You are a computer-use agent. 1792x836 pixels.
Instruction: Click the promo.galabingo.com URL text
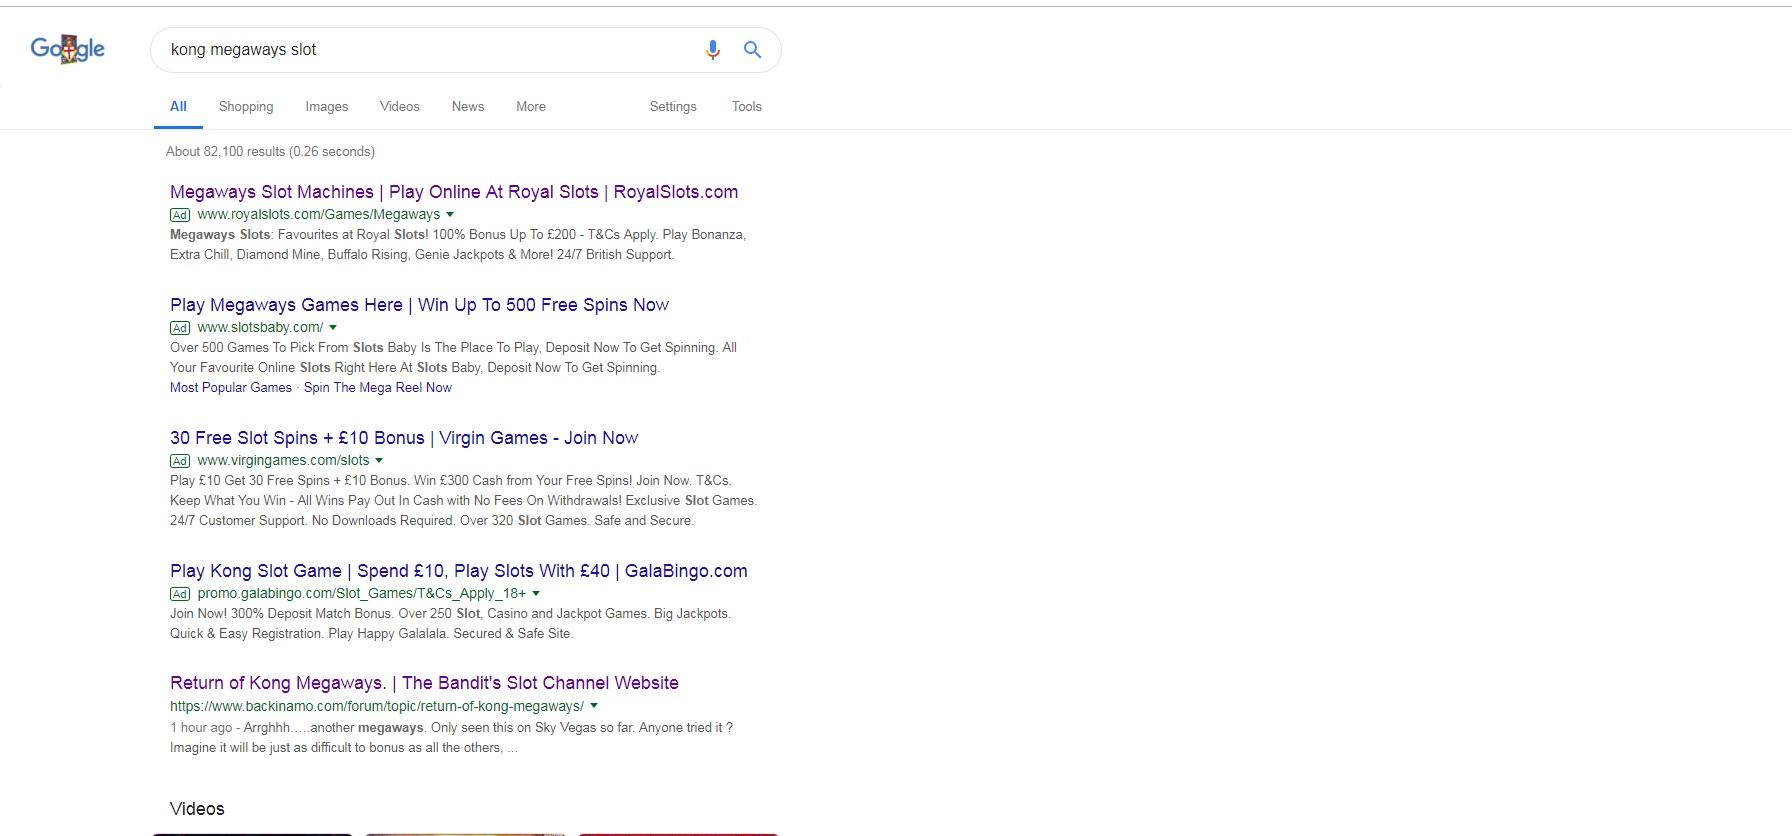coord(362,594)
